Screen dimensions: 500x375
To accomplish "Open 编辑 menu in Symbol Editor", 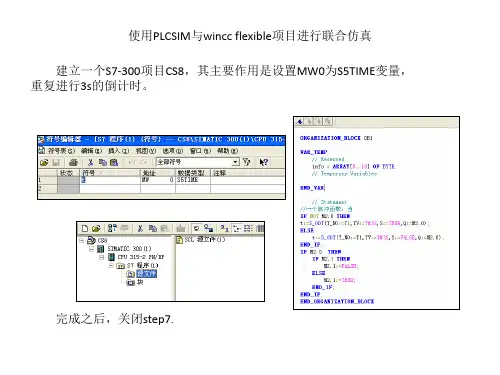I will click(x=91, y=151).
